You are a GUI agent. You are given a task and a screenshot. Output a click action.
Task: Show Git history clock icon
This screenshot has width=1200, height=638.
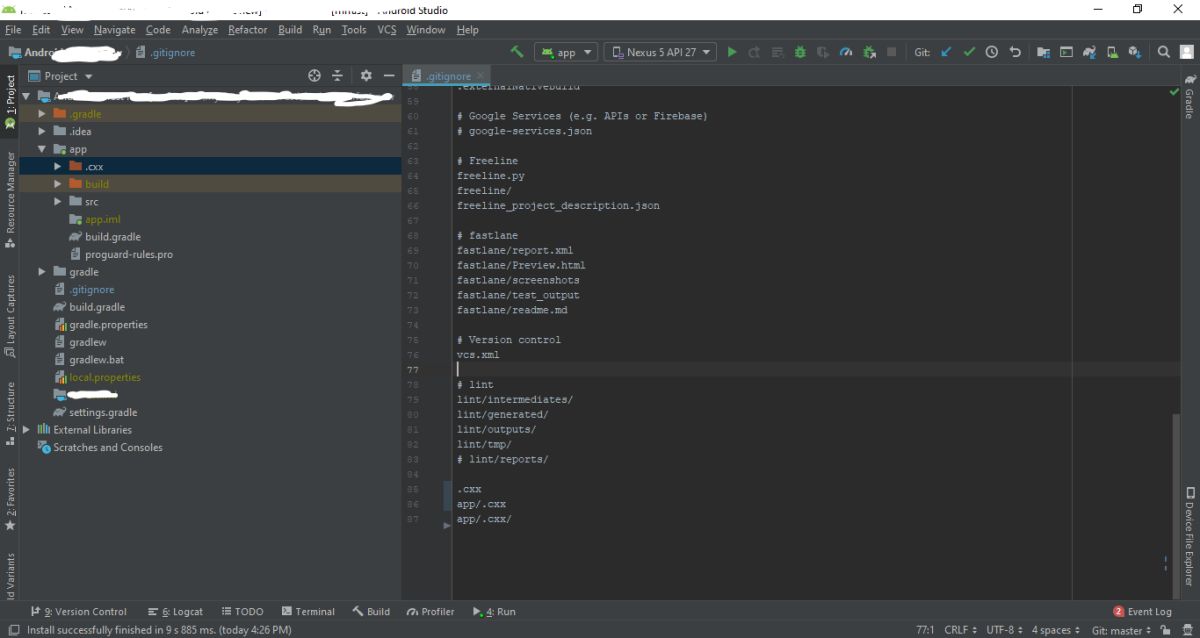point(992,52)
